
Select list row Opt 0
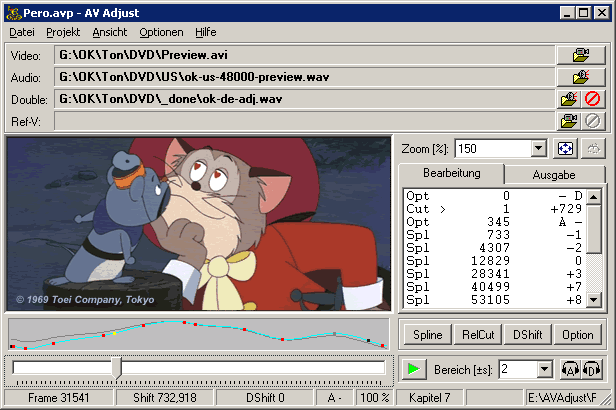(x=495, y=196)
